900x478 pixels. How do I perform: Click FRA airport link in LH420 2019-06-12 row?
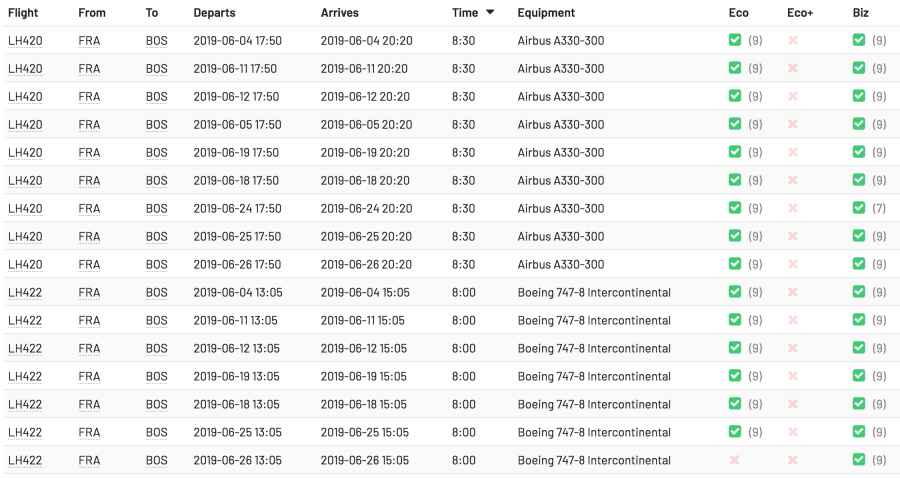(x=89, y=96)
